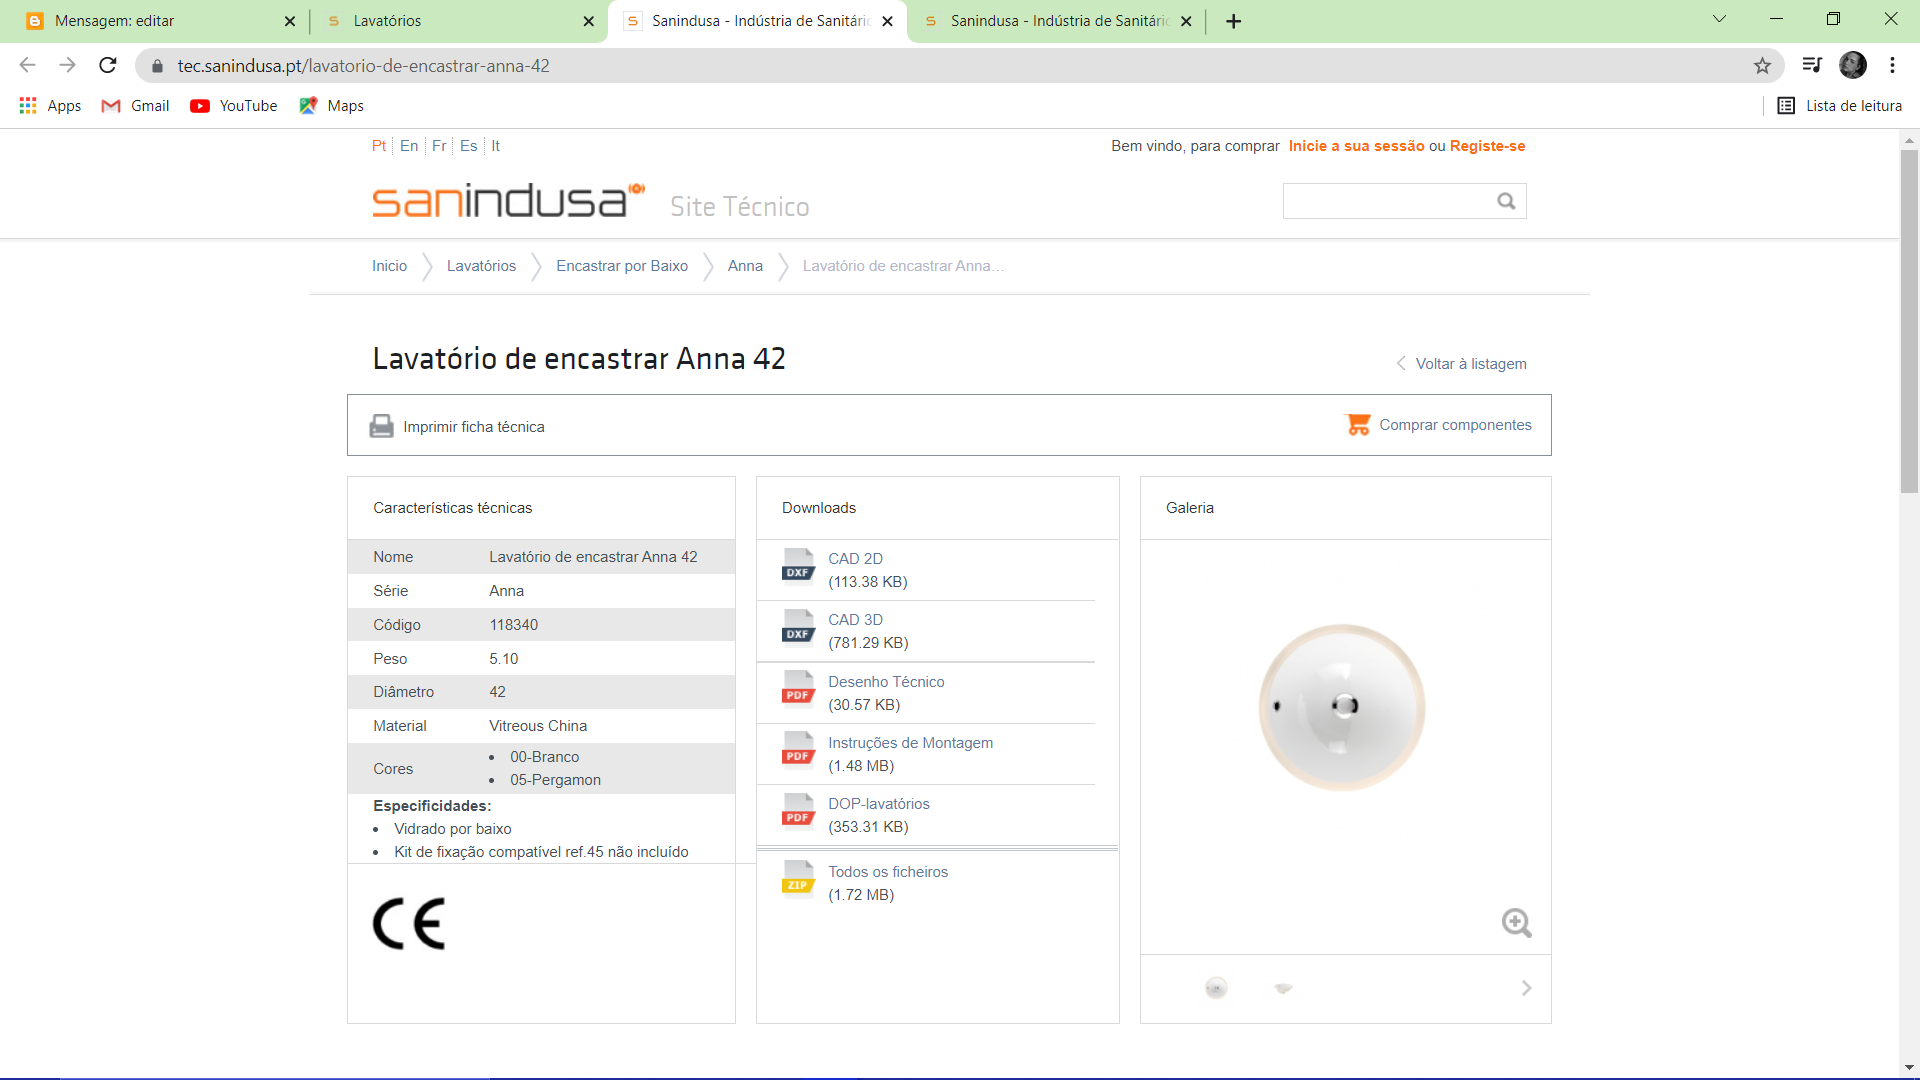
Task: Click the shopping cart icon
Action: 1358,425
